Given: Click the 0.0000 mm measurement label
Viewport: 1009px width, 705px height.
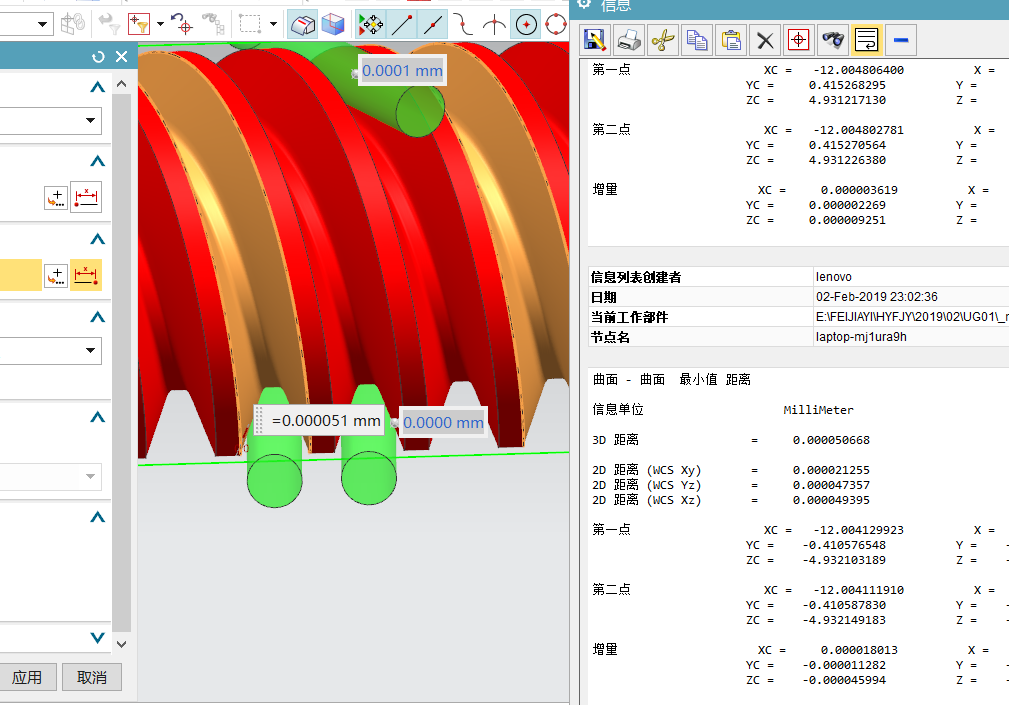Looking at the screenshot, I should [x=443, y=423].
